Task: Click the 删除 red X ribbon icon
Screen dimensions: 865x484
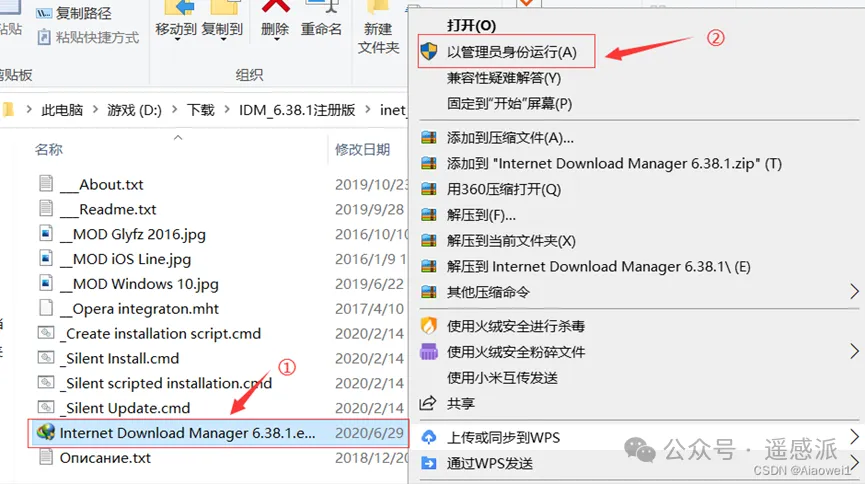Action: tap(275, 7)
